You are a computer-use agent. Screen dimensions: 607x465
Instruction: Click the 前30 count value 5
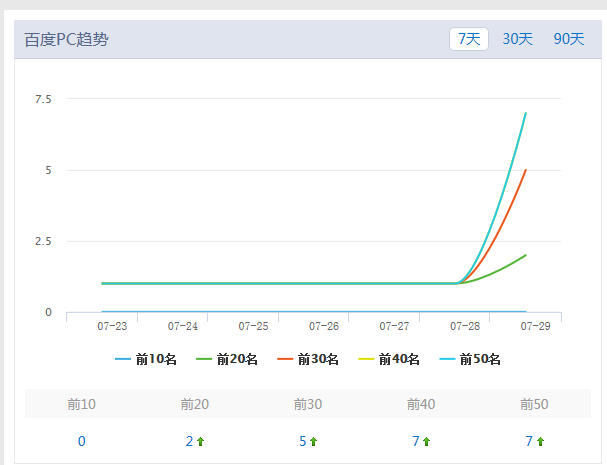point(303,441)
